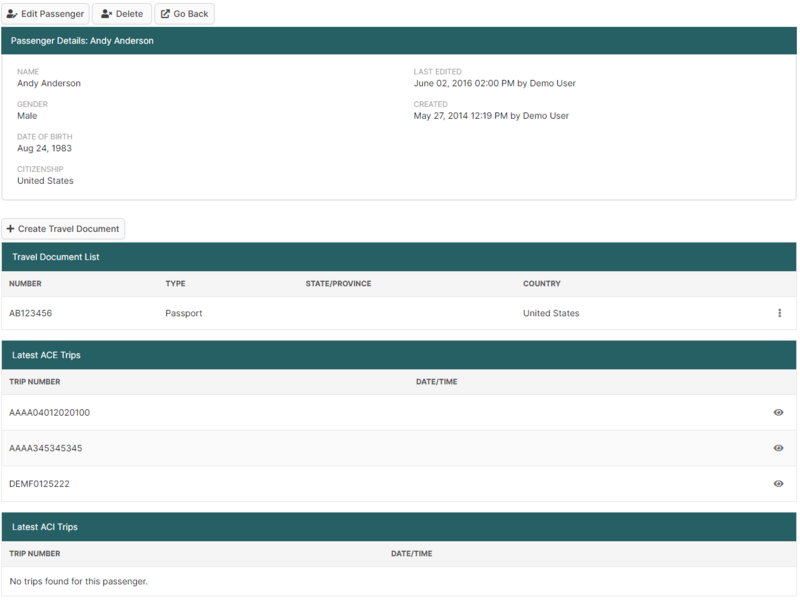
Task: Click the eye icon for trip AAAA345345345
Action: click(778, 448)
